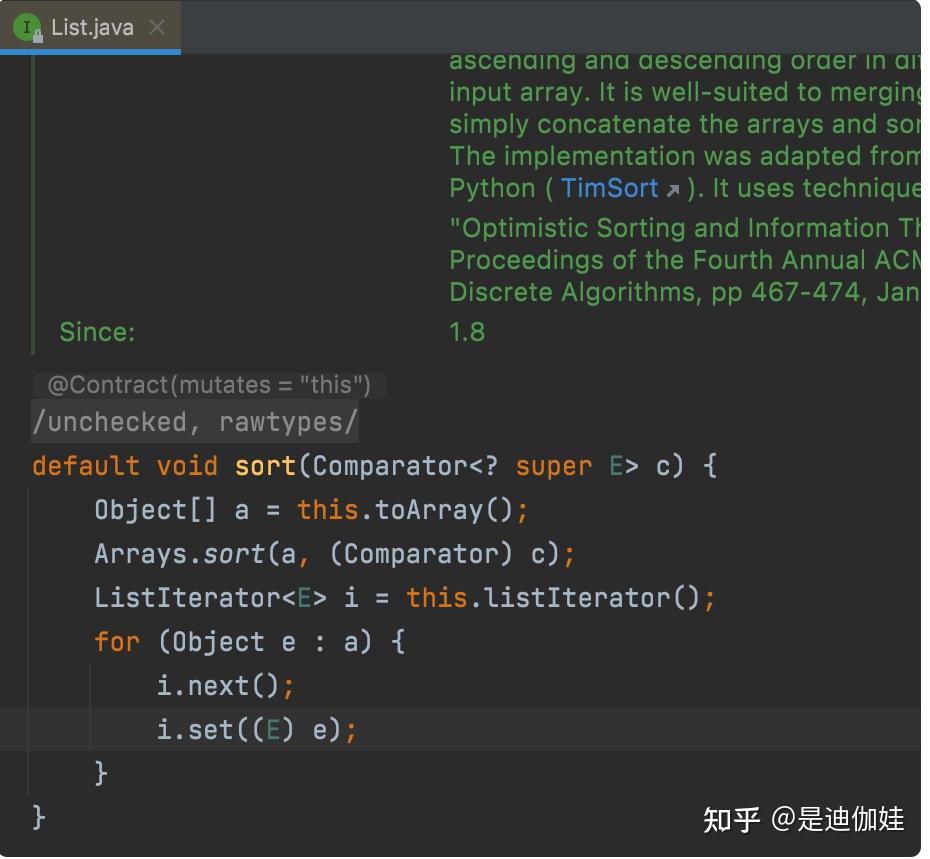Click the 'for' keyword

click(117, 642)
